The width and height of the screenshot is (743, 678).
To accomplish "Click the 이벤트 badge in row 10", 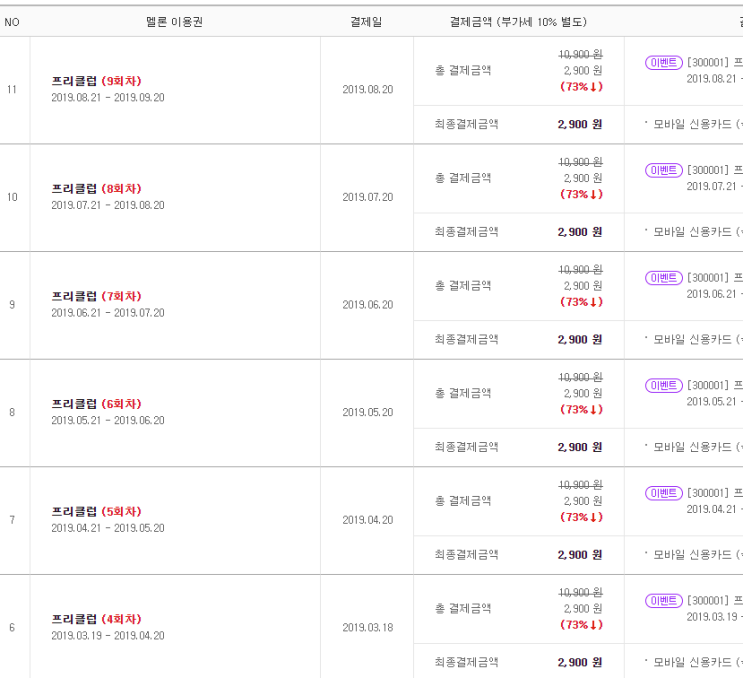I will (663, 170).
